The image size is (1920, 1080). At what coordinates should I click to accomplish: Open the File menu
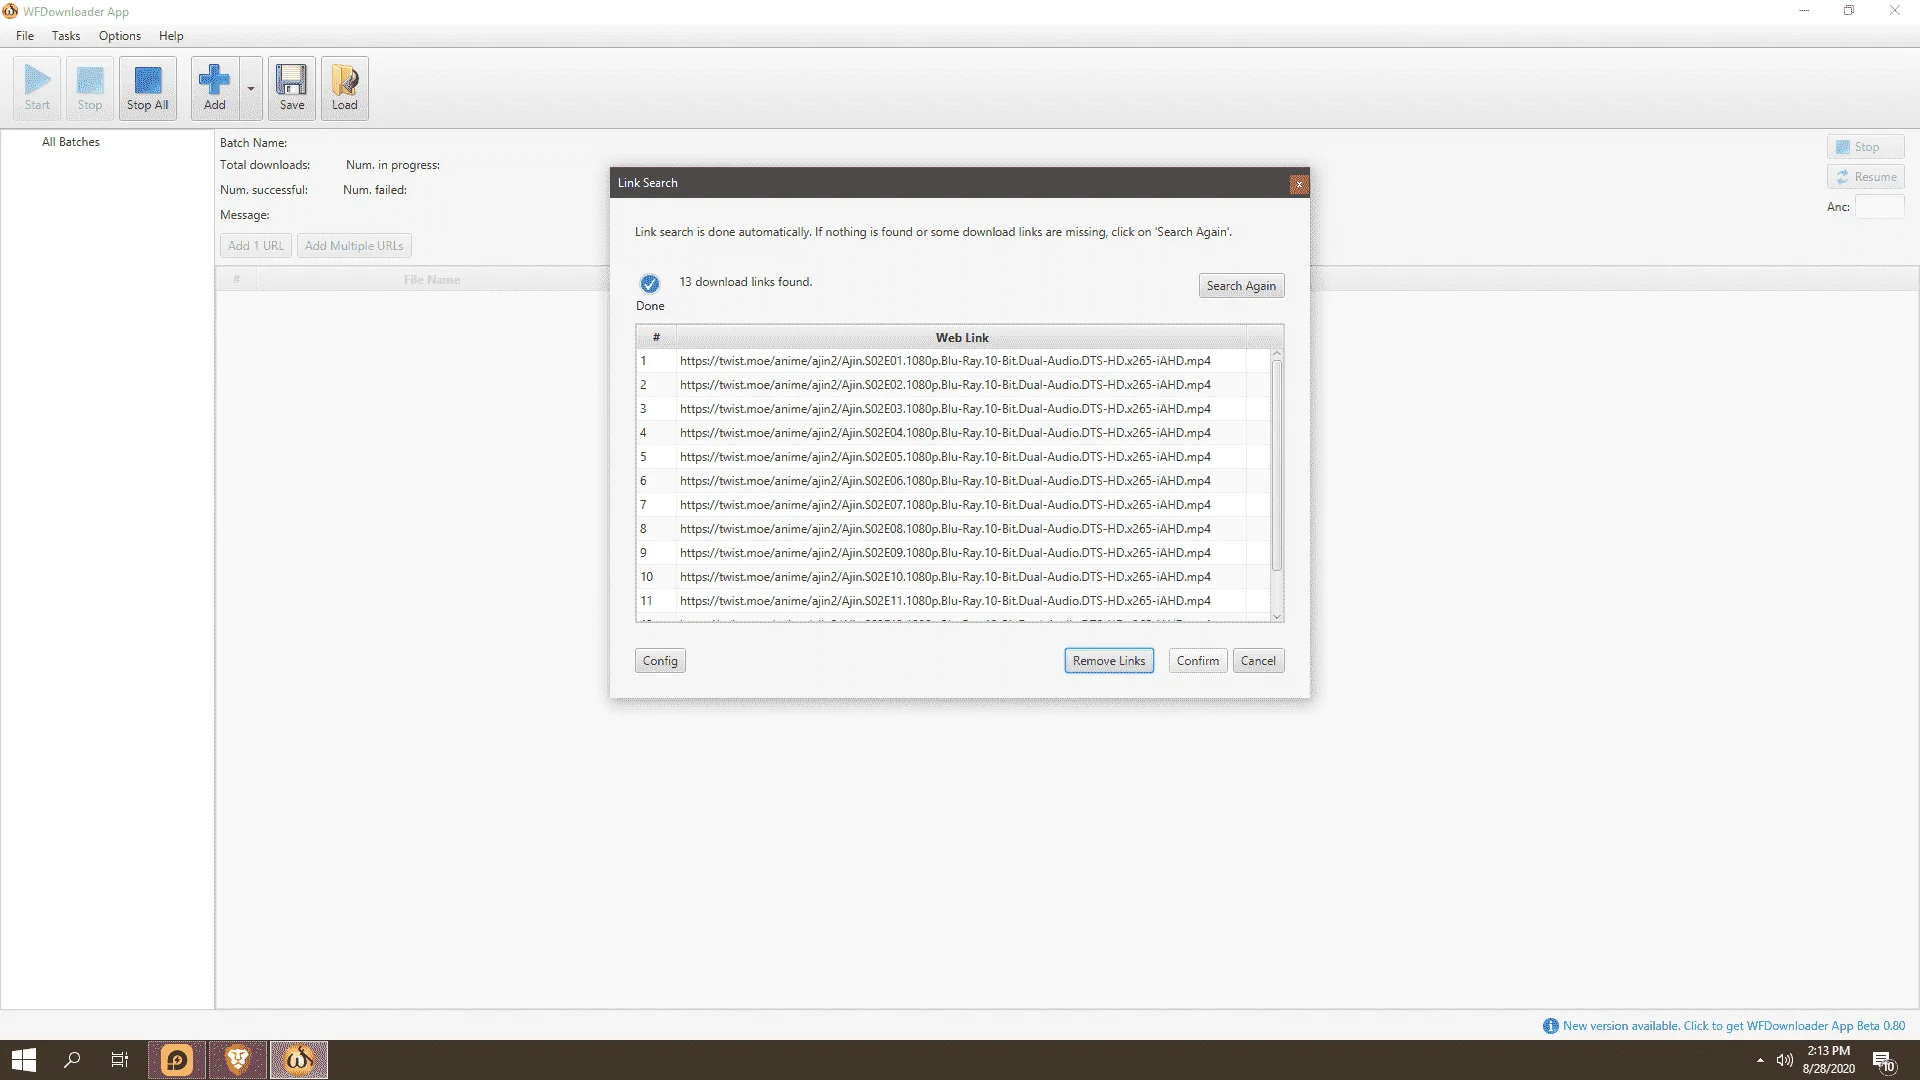25,36
